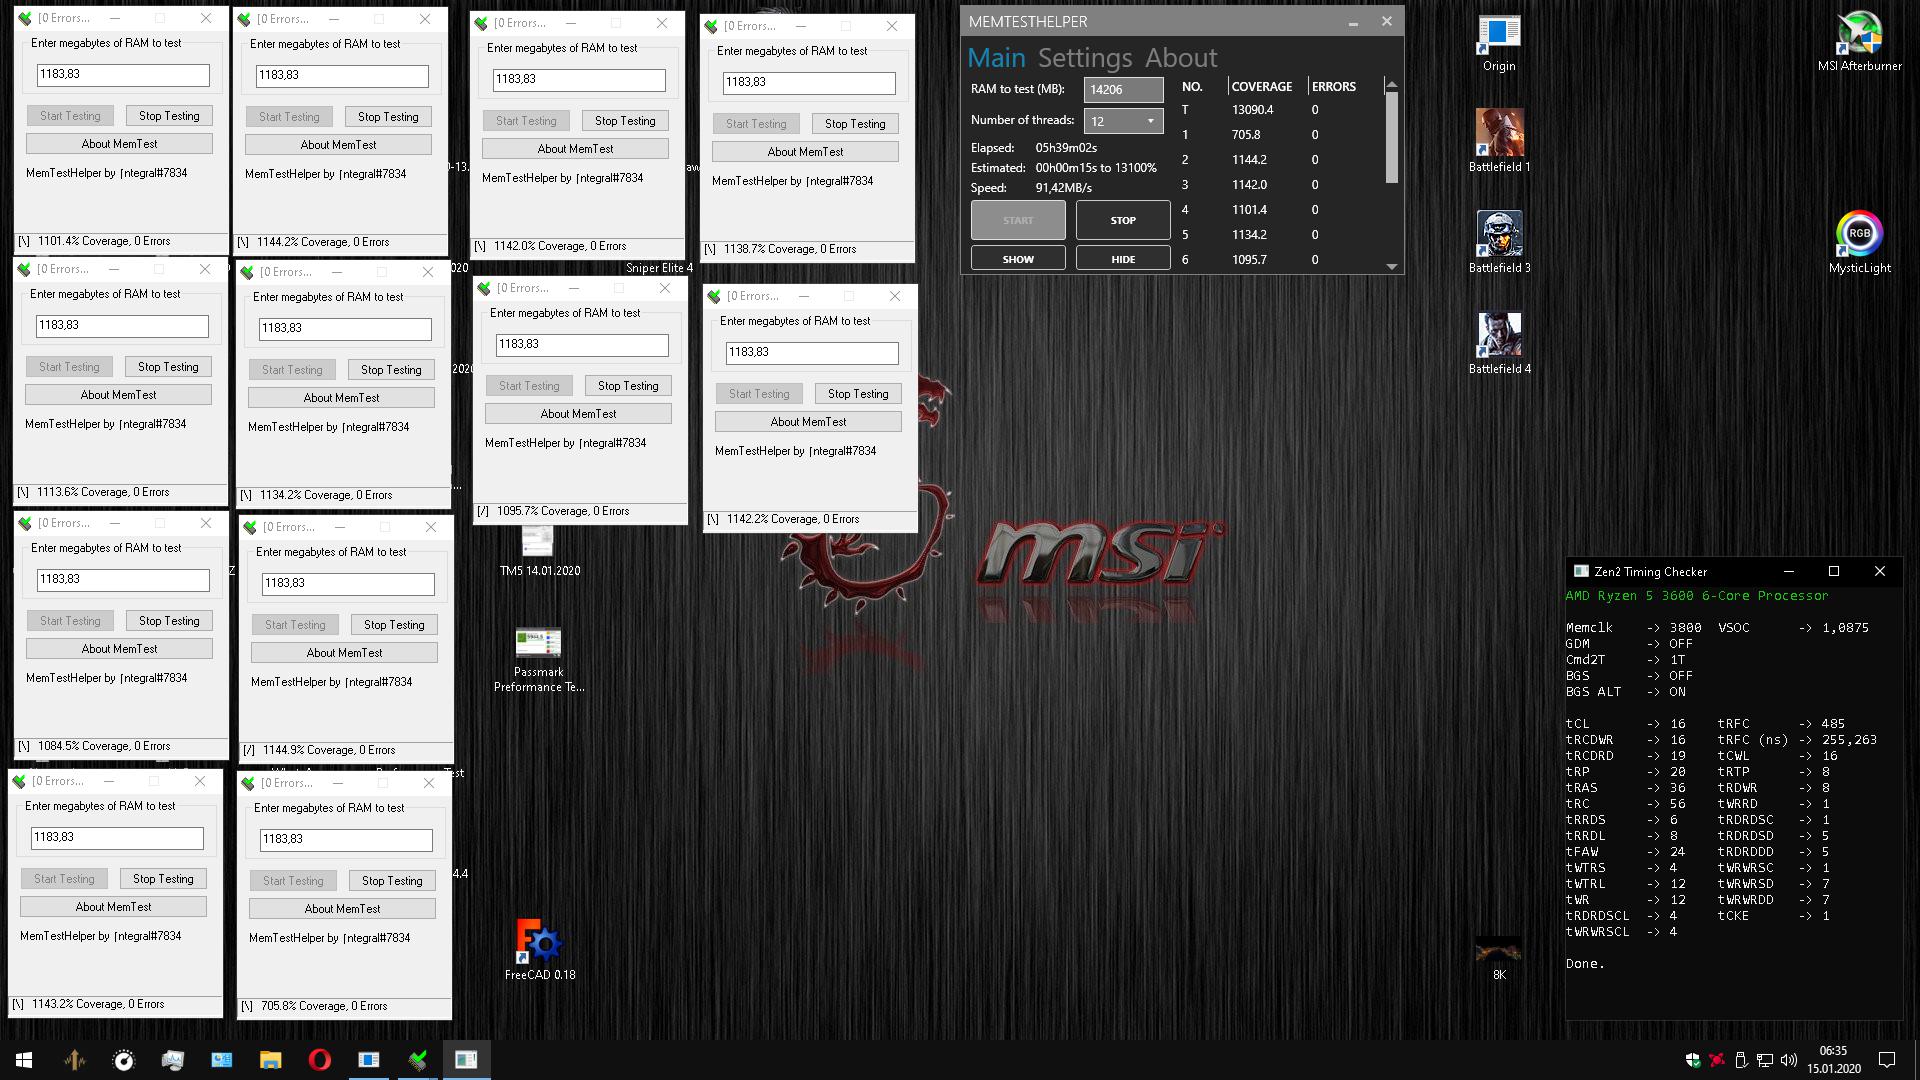Switch to the About tab in MemTestHelper
Screen dimensions: 1920x1080
[1182, 57]
